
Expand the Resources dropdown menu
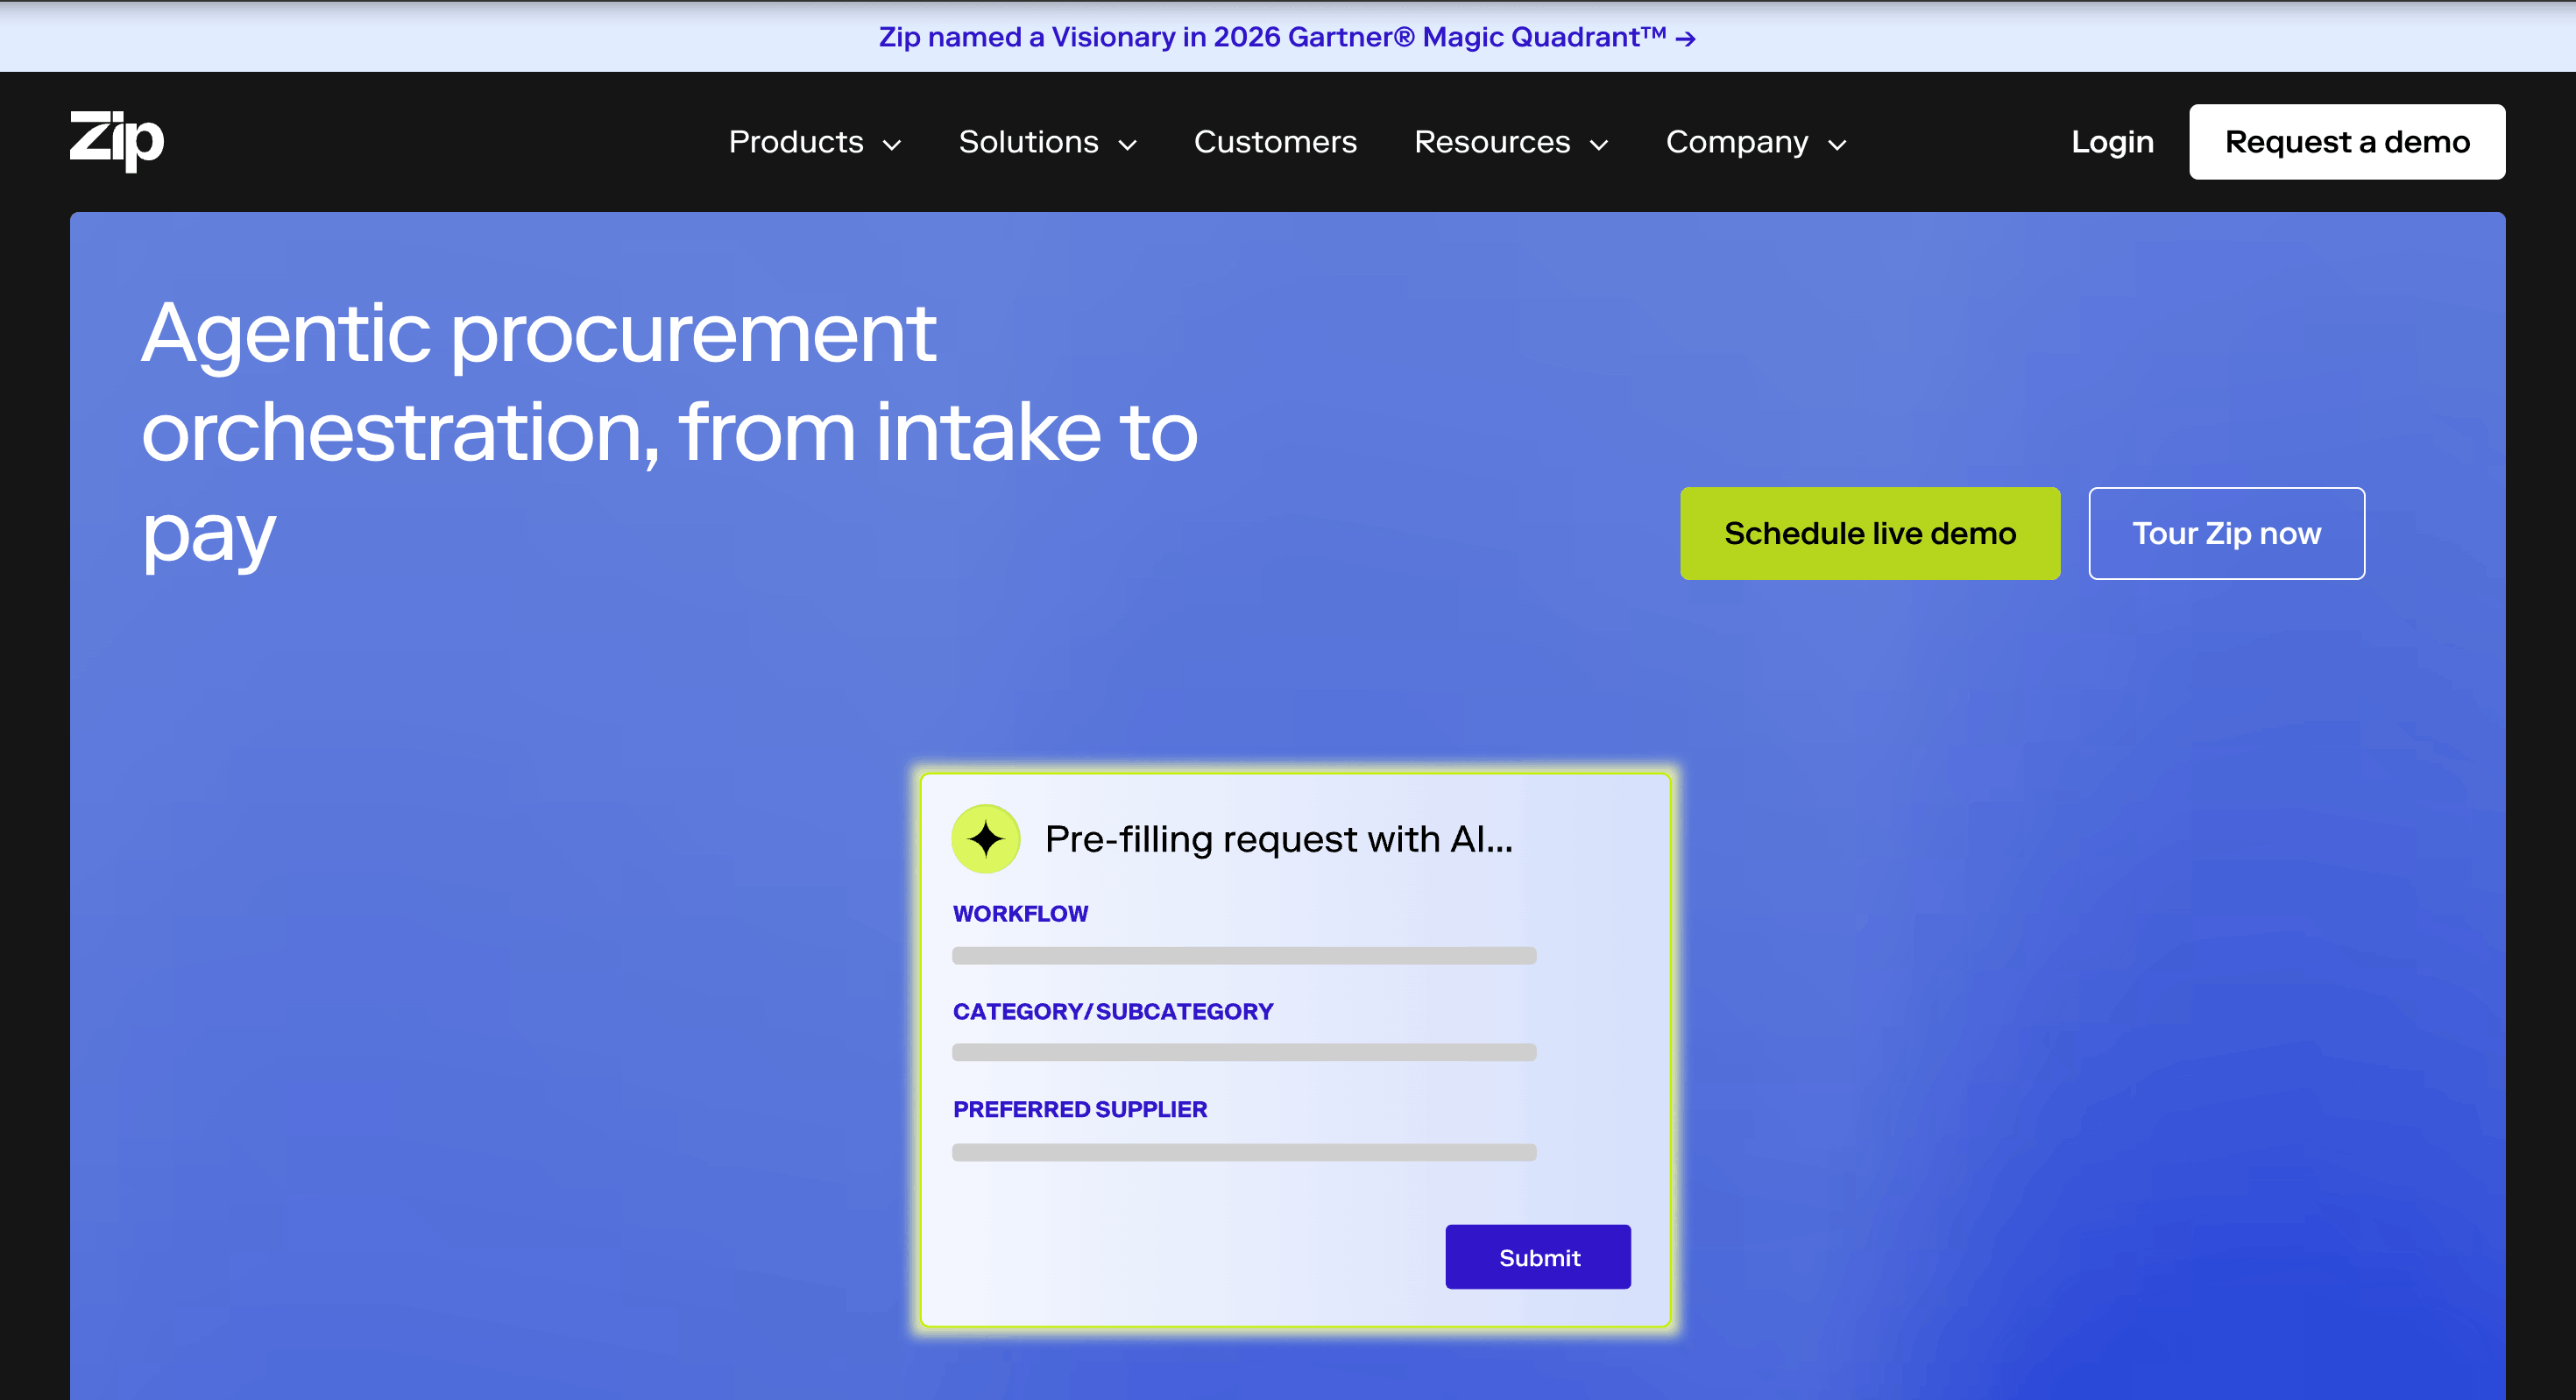[x=1511, y=142]
